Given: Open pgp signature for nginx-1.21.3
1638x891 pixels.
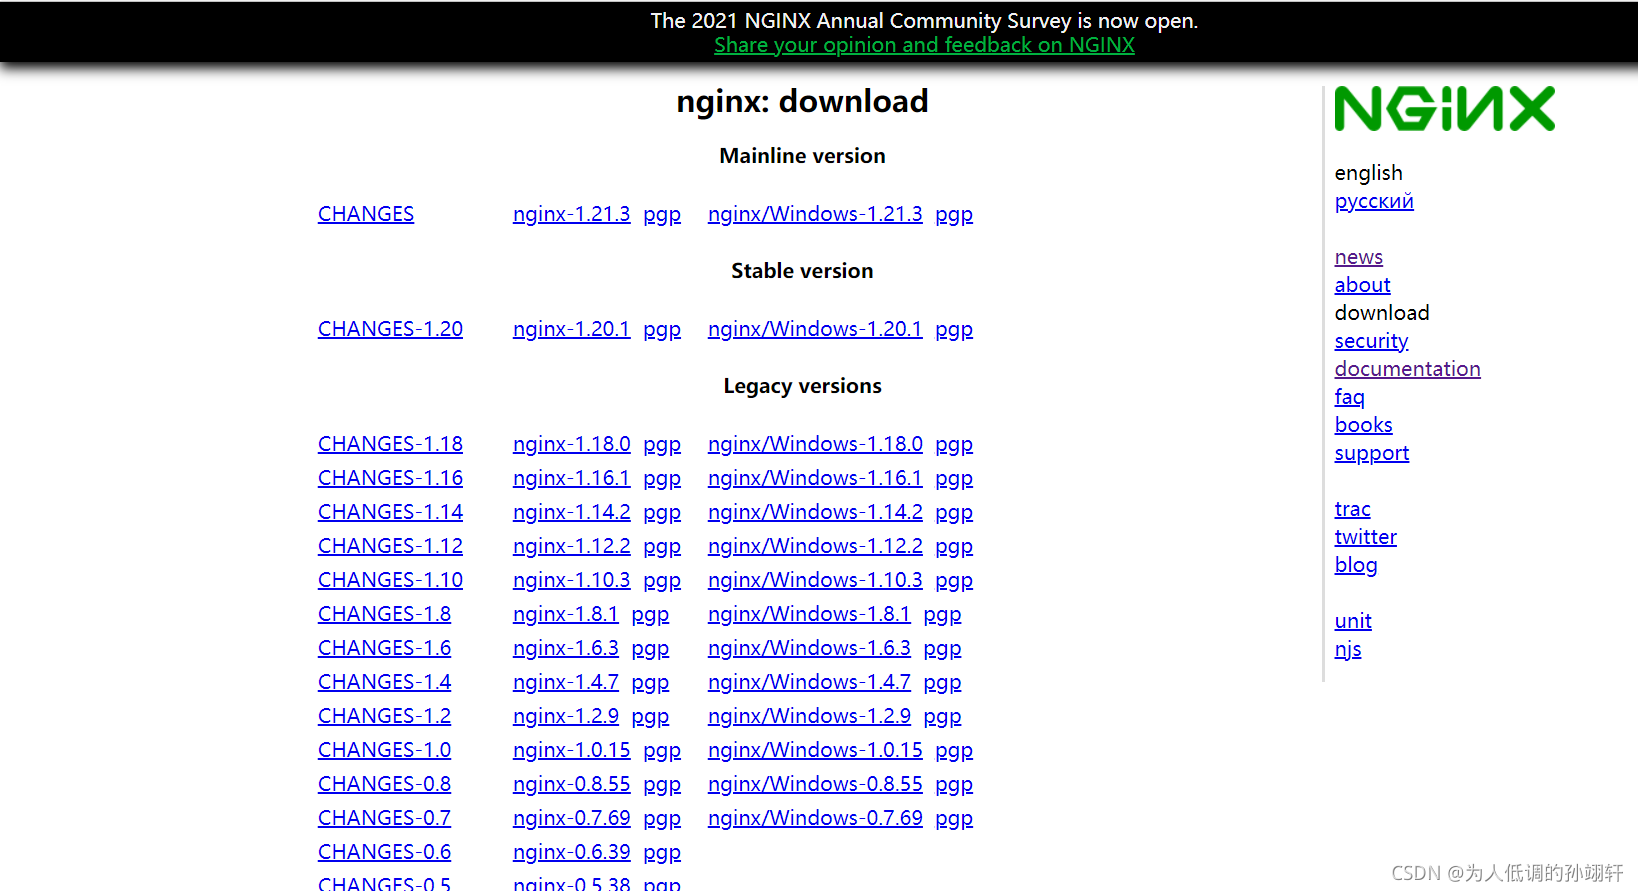Looking at the screenshot, I should pyautogui.click(x=662, y=215).
